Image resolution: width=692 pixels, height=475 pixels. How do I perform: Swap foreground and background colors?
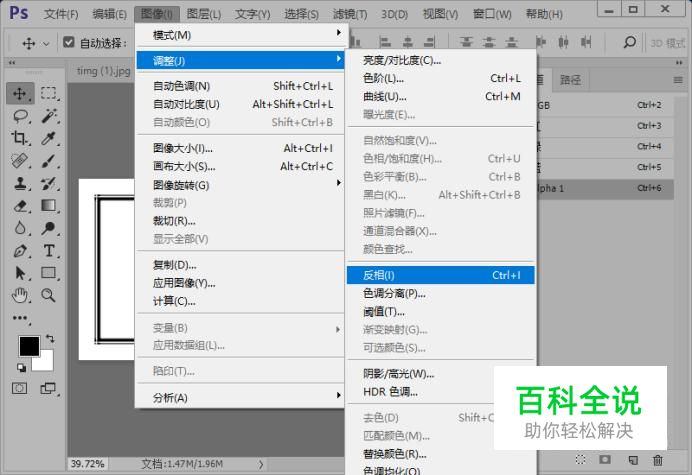click(x=50, y=339)
